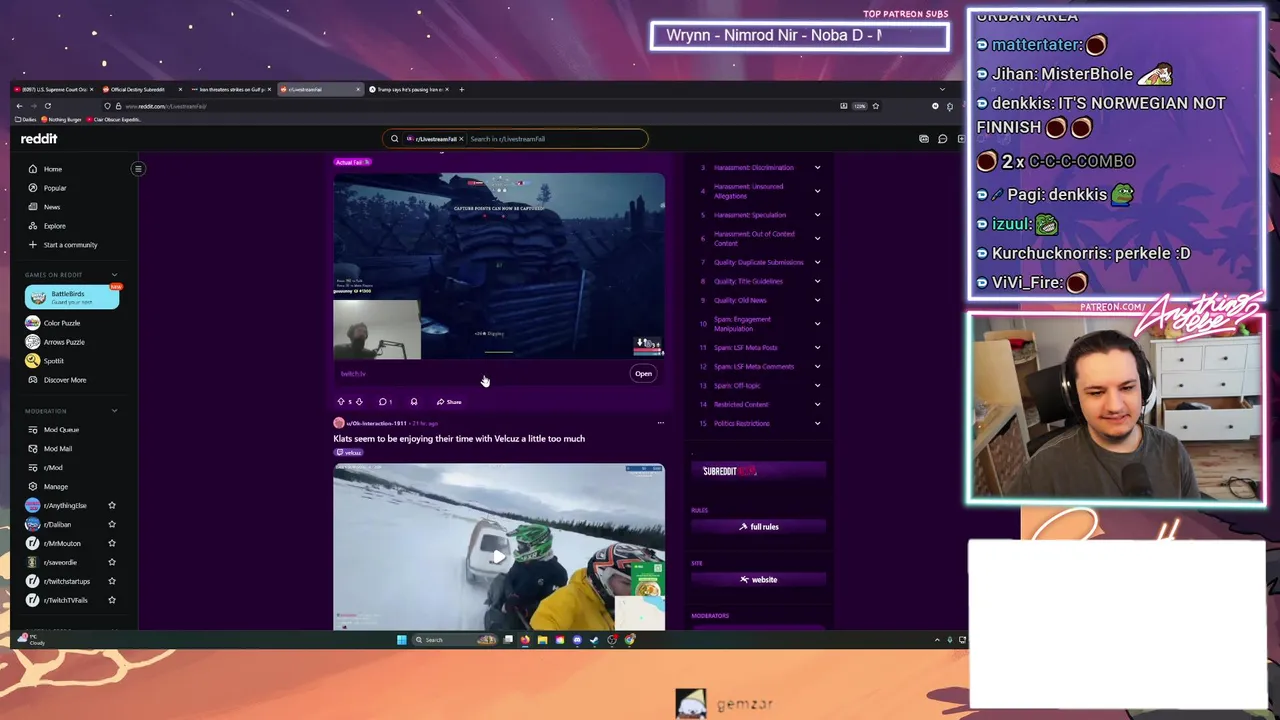Open the Klats post overflow menu
This screenshot has width=1280, height=720.
coord(660,423)
